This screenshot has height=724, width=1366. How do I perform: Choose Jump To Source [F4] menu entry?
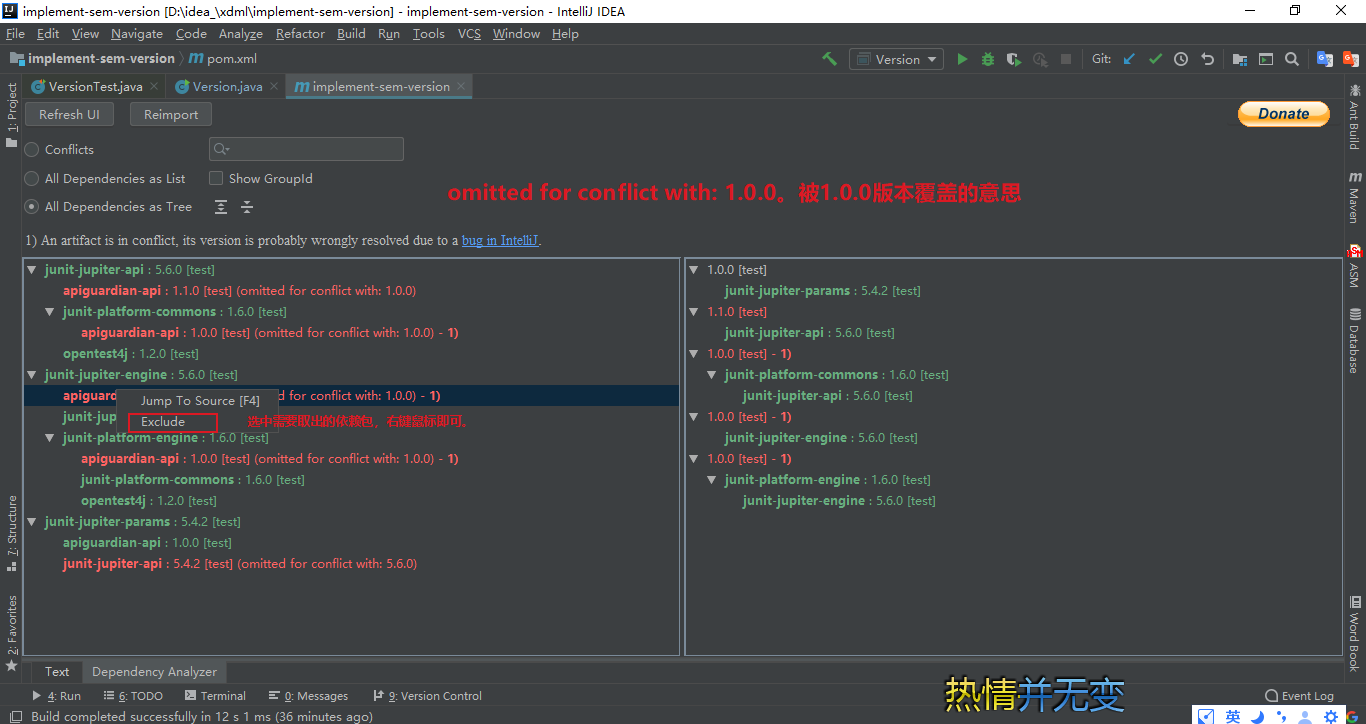click(x=199, y=401)
